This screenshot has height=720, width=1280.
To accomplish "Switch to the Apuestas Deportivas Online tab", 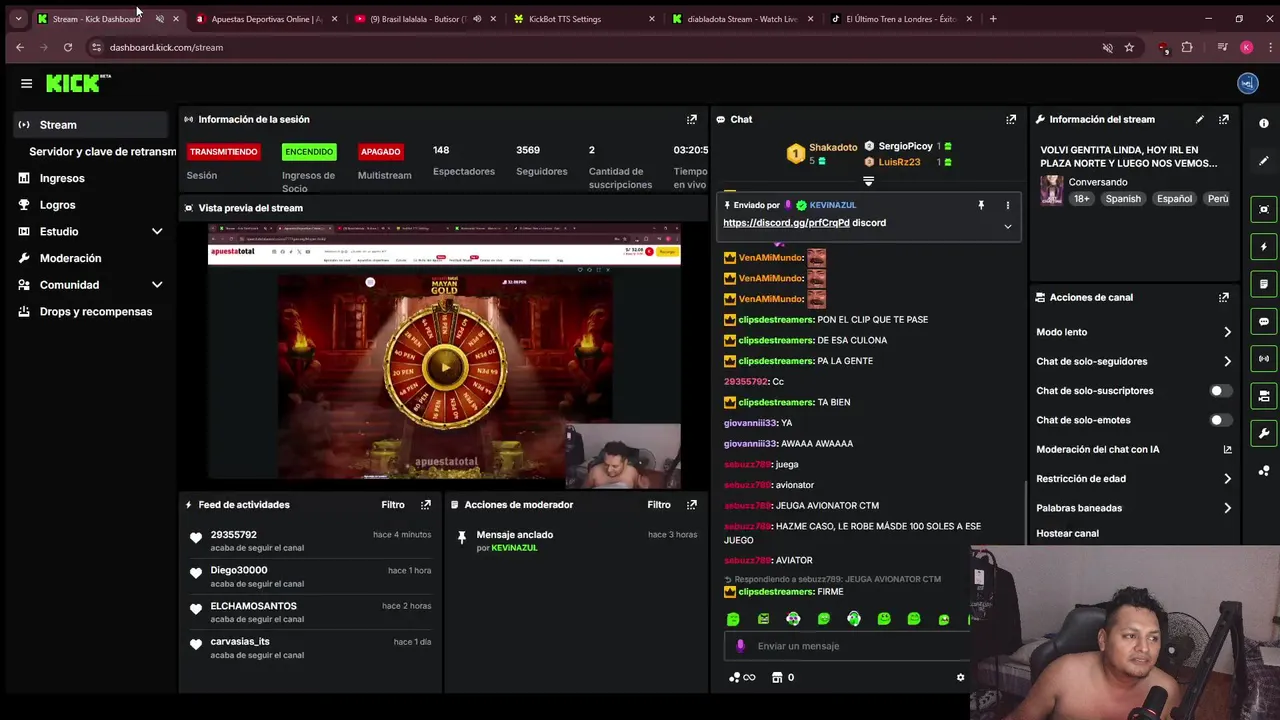I will point(265,19).
